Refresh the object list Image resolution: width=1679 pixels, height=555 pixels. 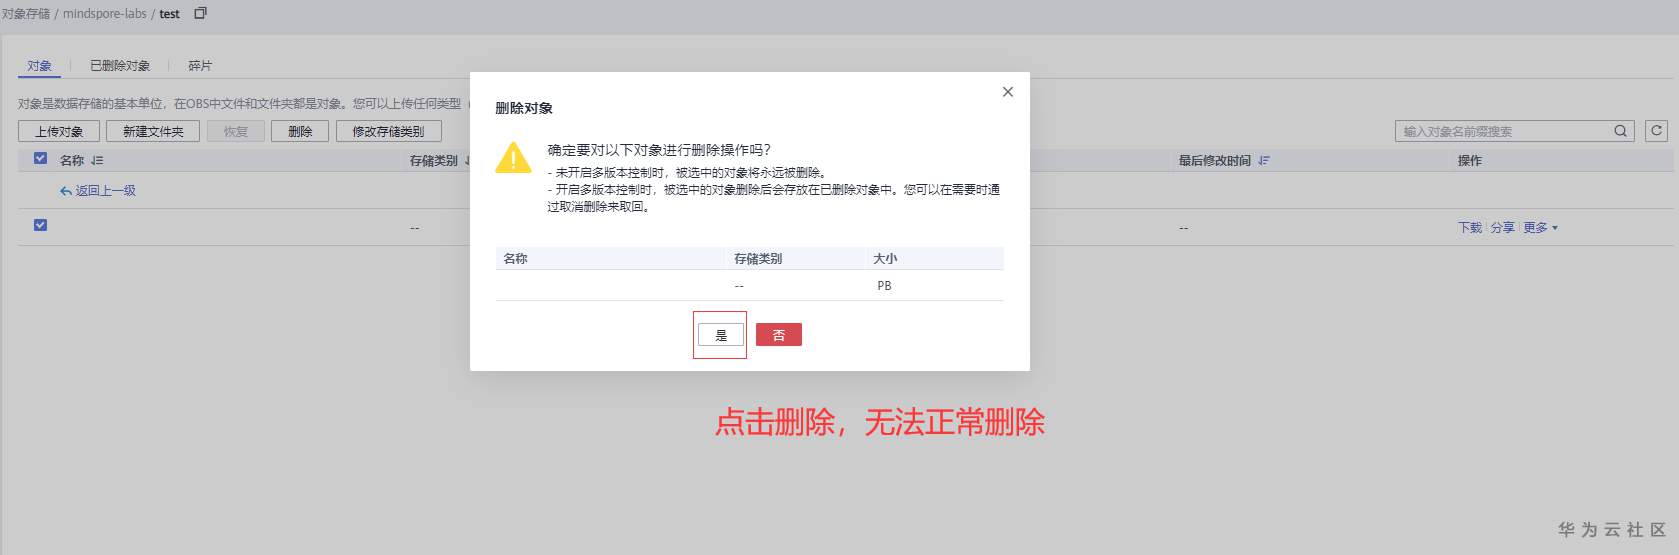point(1656,131)
